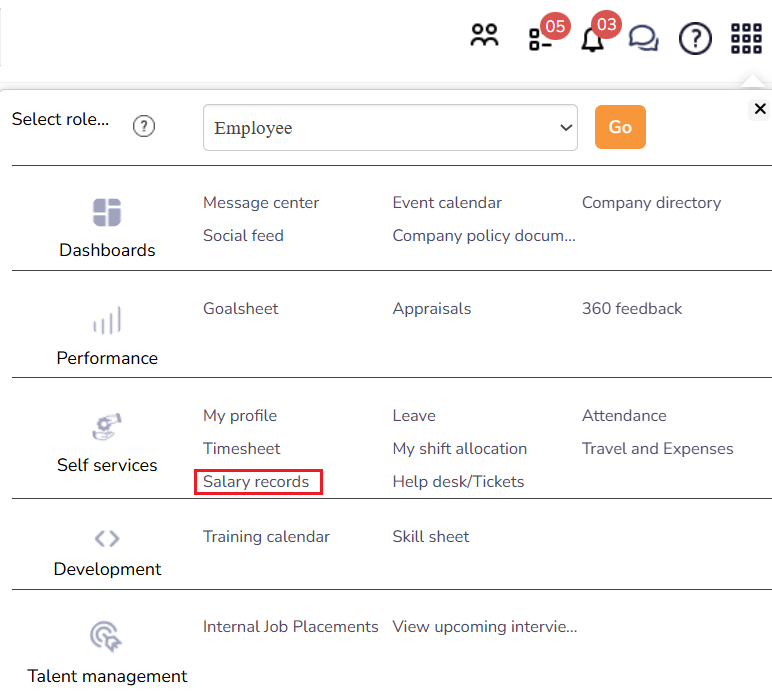Expand the Employee role dropdown
Screen dimensions: 772x696
coord(390,128)
